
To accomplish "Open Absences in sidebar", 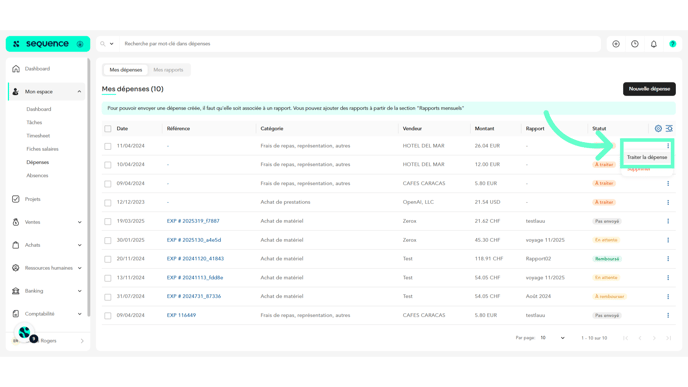I will tap(37, 176).
